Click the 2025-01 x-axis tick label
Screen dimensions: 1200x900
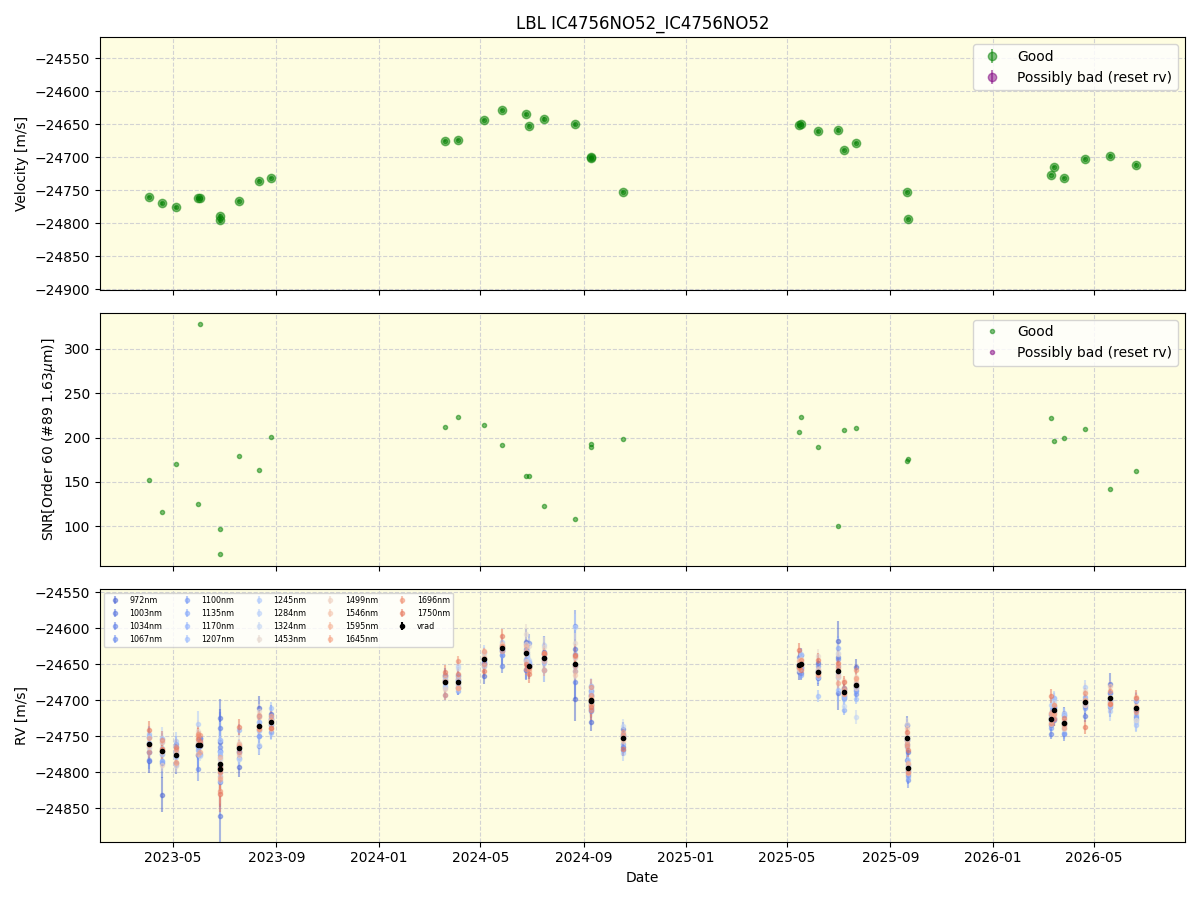point(686,857)
